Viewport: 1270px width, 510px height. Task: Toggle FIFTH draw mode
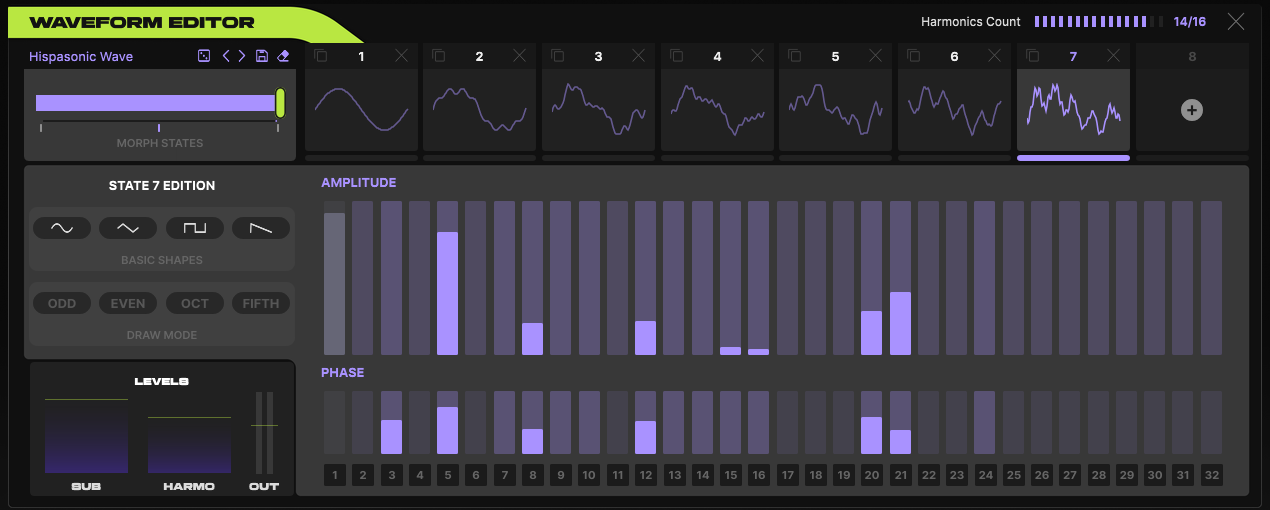pos(261,303)
